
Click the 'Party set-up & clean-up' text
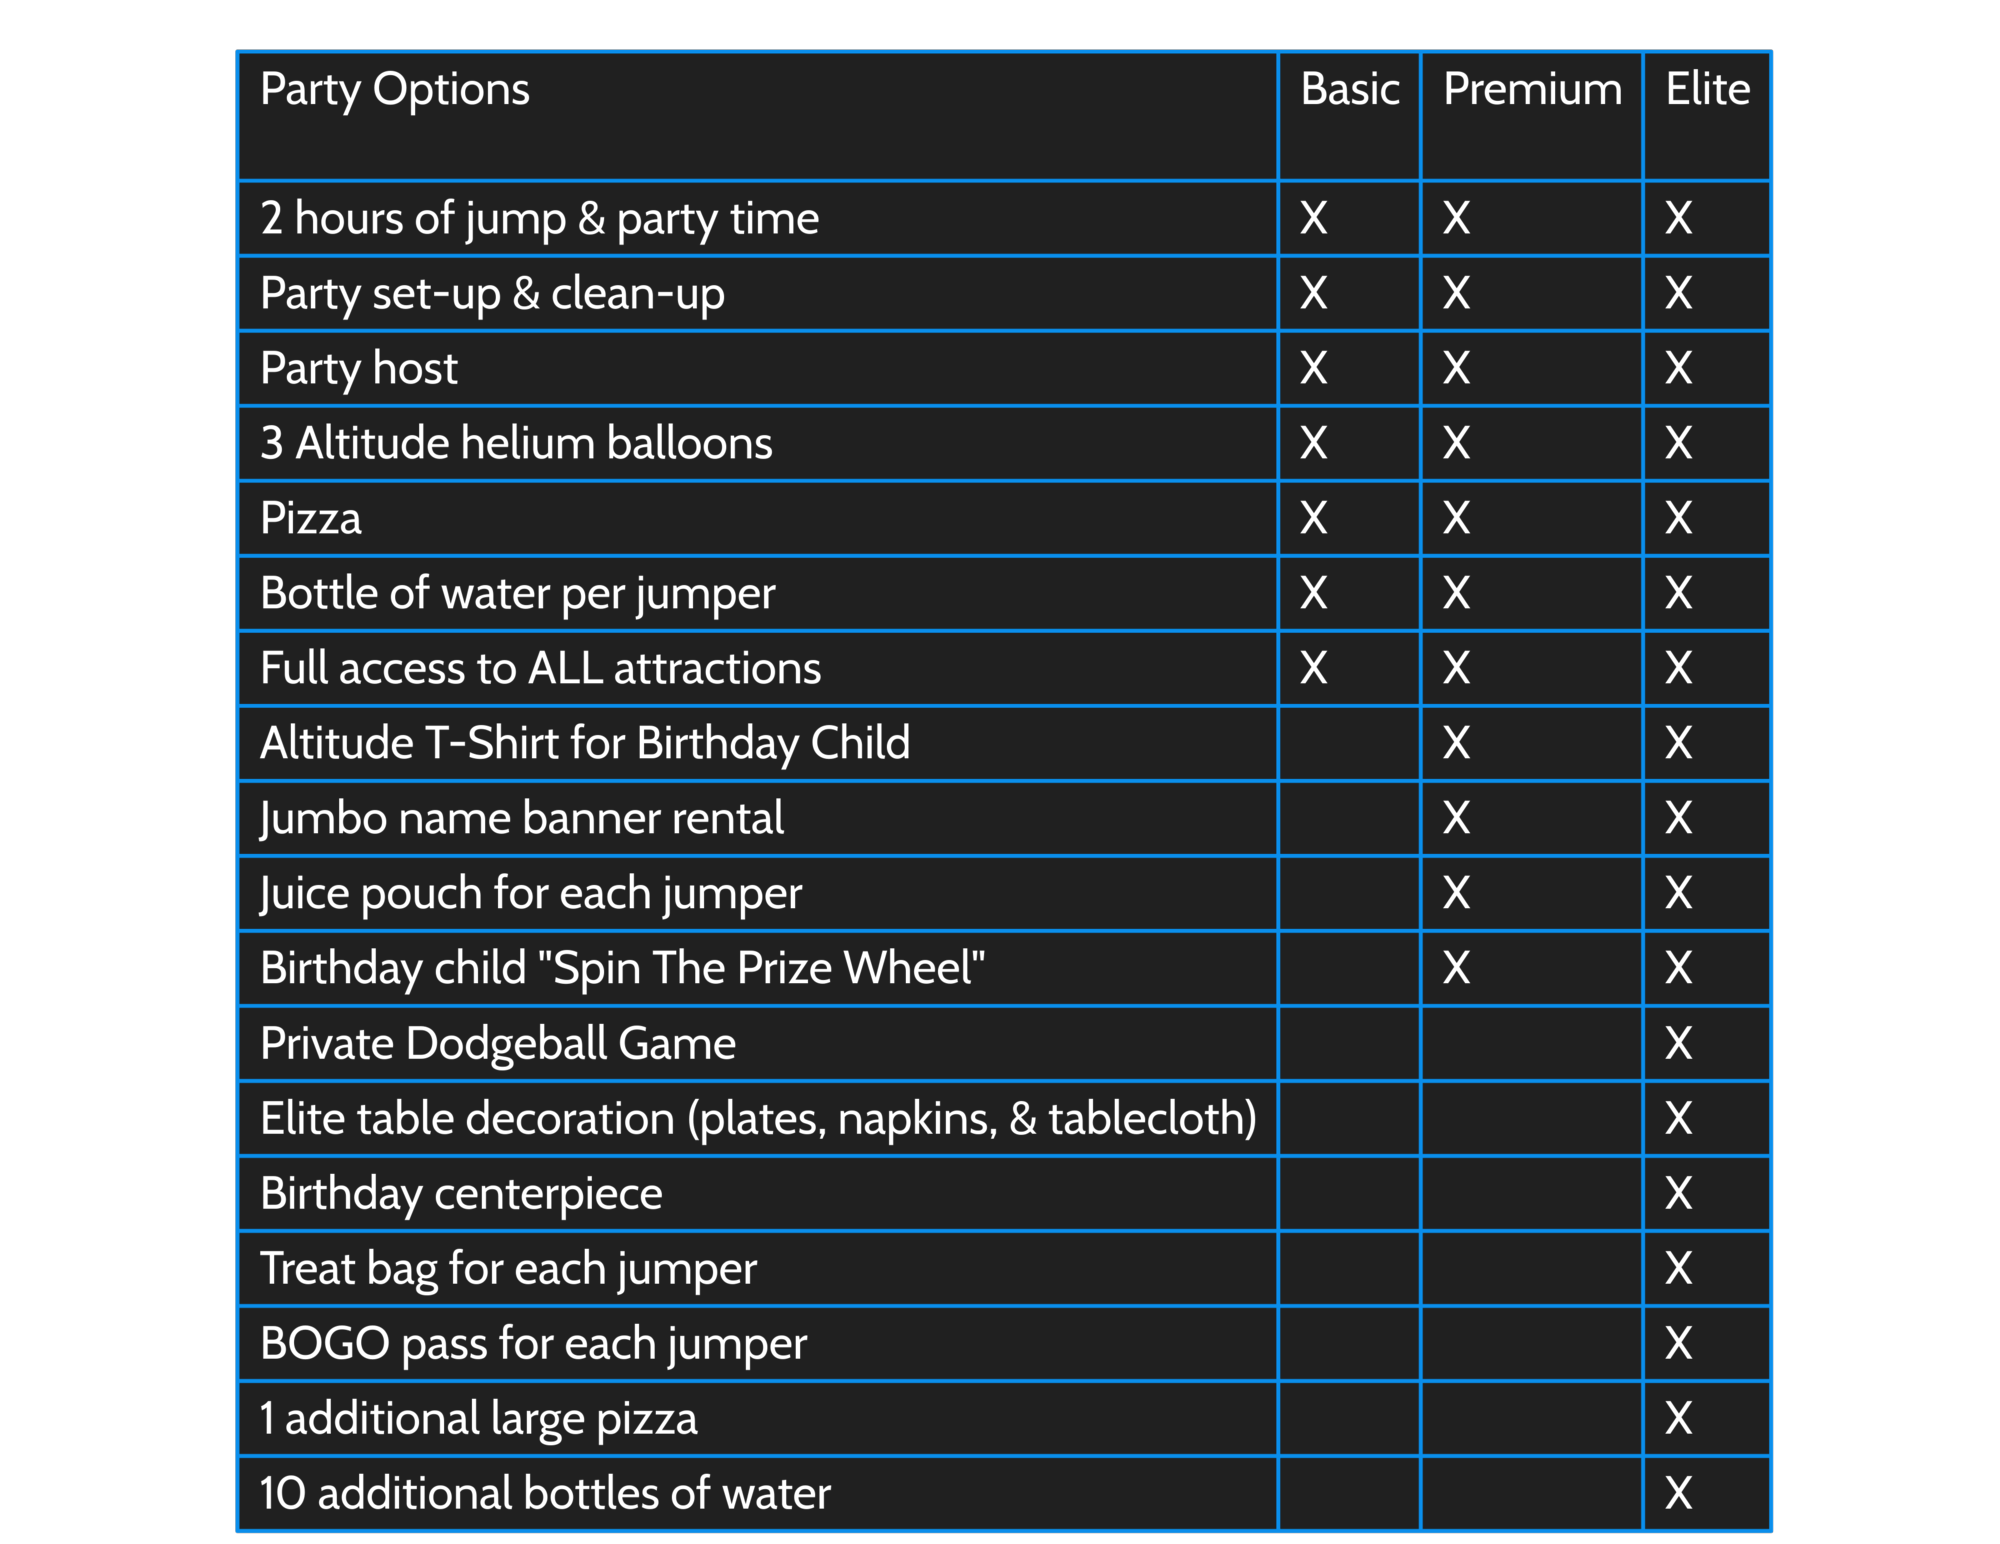[x=492, y=294]
